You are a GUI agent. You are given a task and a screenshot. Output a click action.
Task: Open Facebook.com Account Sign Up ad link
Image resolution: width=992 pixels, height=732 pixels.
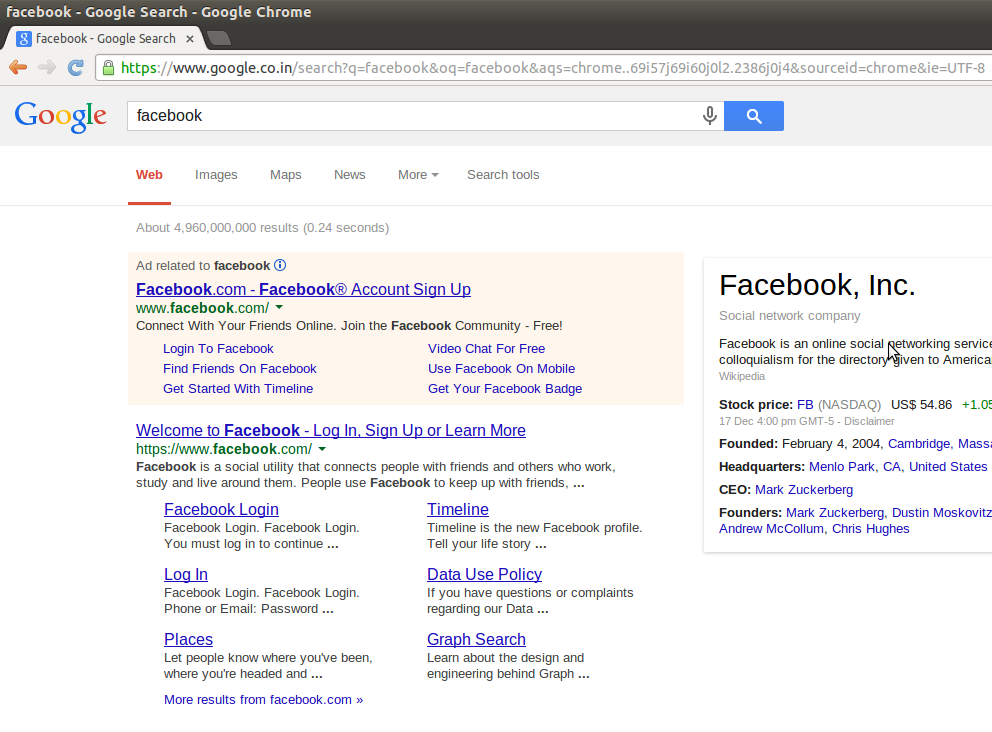(x=303, y=289)
